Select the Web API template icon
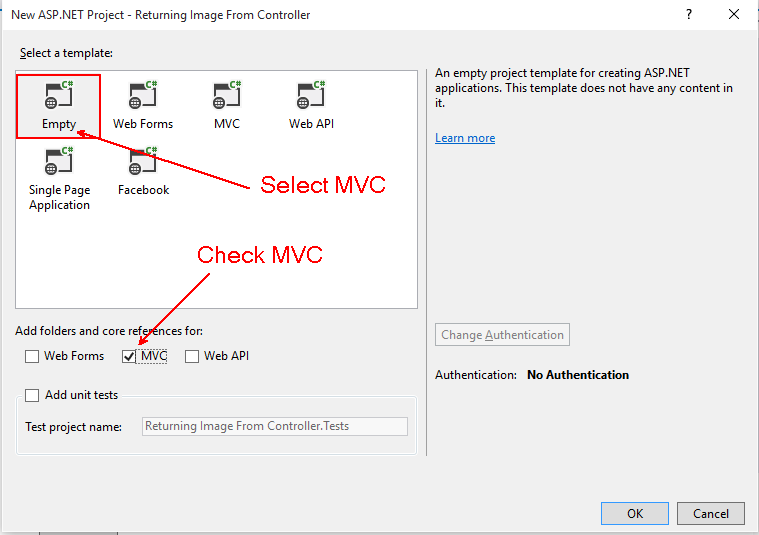 [x=311, y=96]
